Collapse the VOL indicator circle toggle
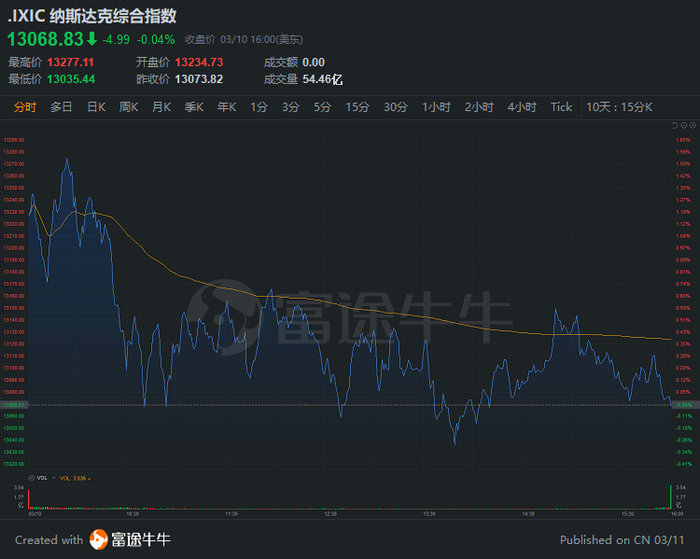700x559 pixels. pos(32,478)
